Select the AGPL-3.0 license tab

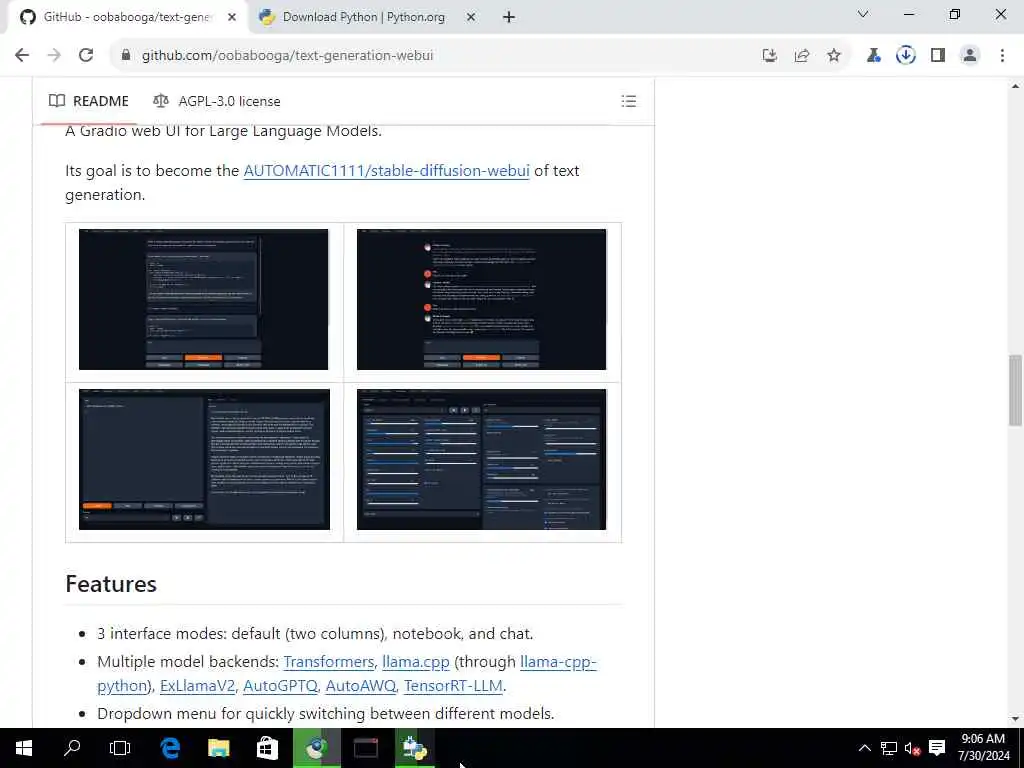click(x=217, y=101)
